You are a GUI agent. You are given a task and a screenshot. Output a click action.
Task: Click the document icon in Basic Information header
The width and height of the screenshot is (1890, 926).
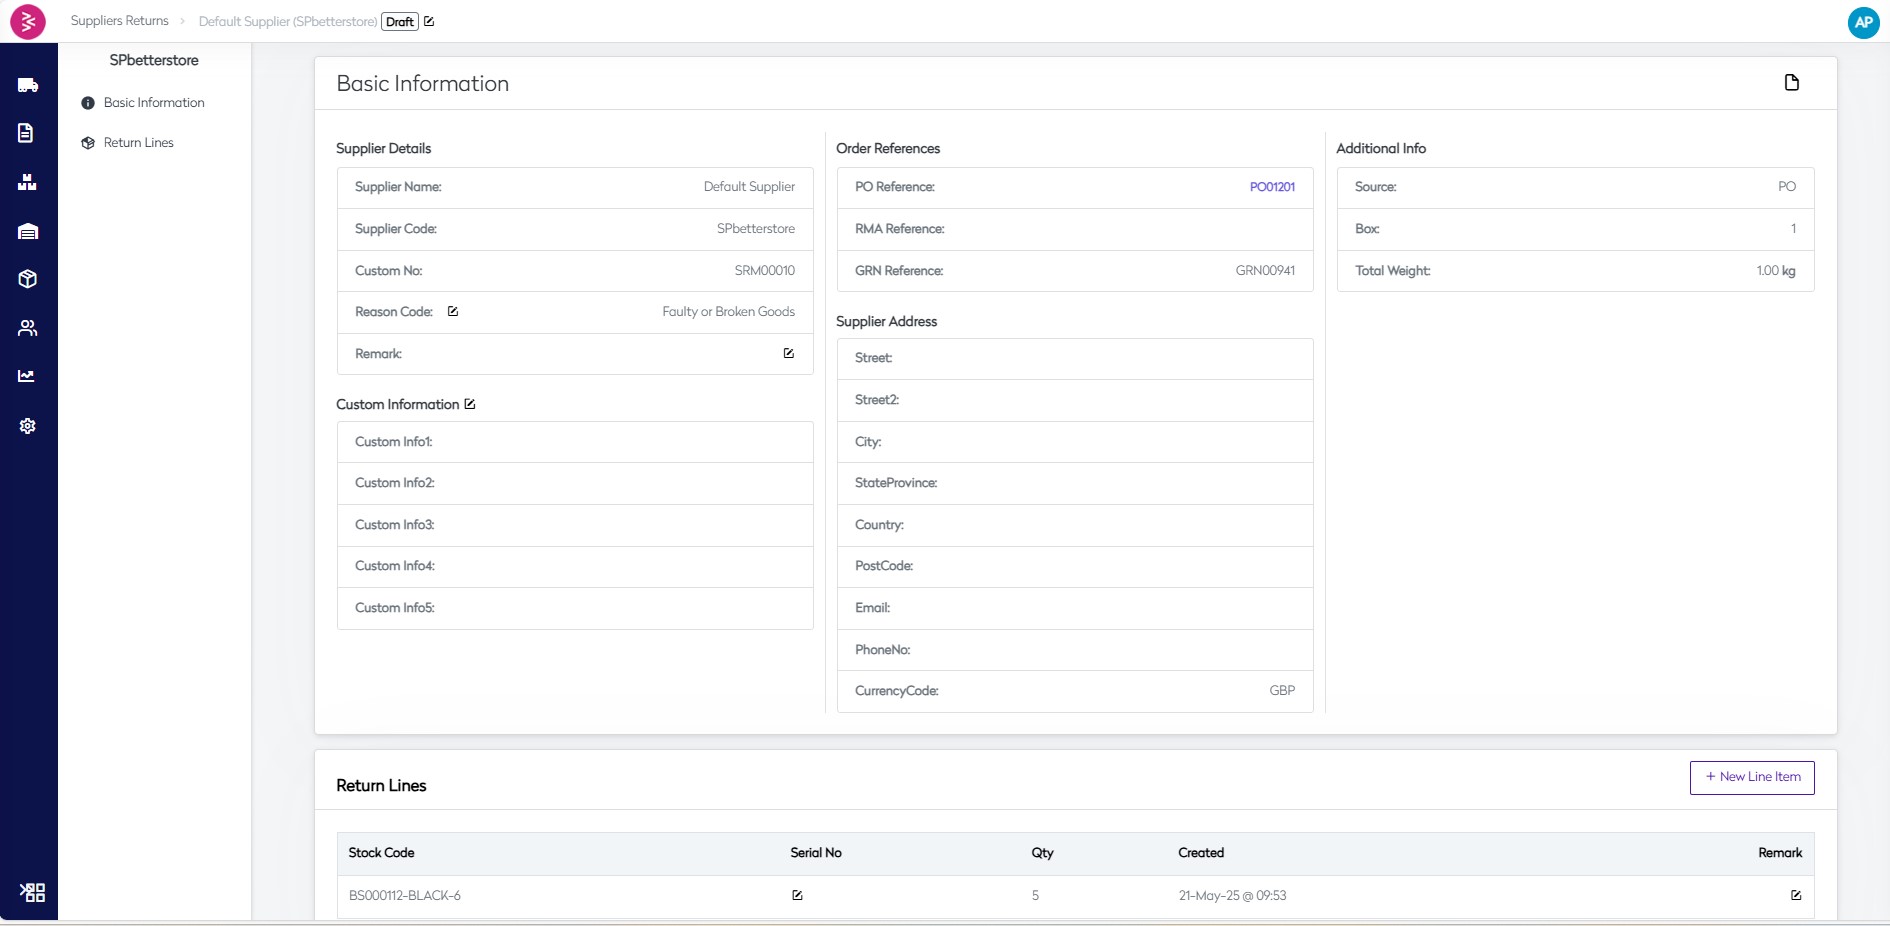(1791, 83)
